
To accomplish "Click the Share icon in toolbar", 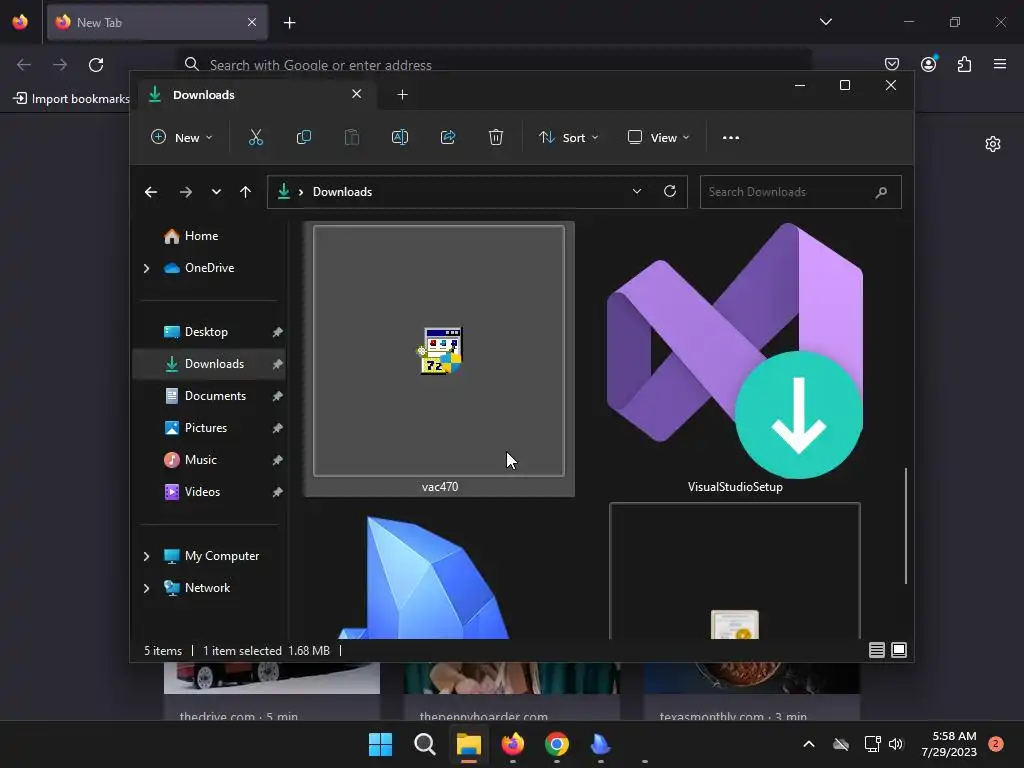I will pyautogui.click(x=448, y=137).
